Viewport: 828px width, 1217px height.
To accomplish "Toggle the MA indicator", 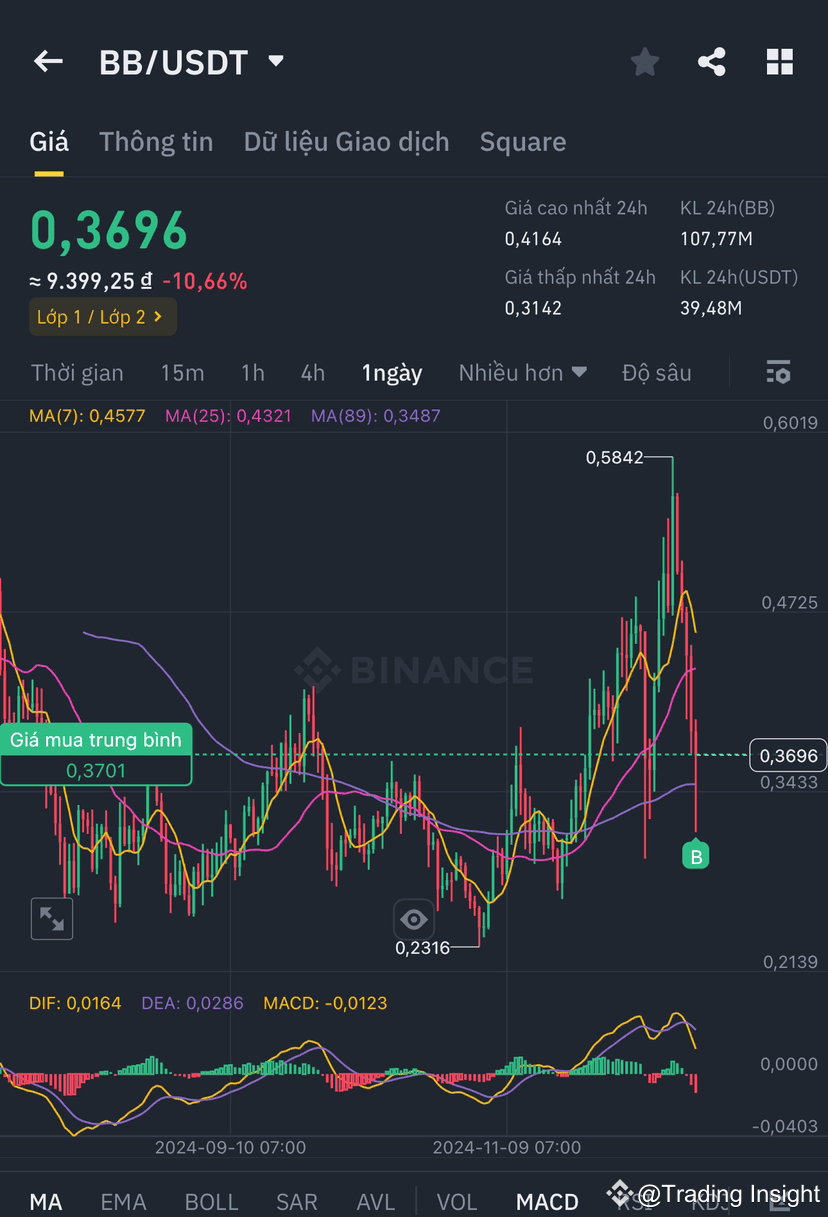I will tap(46, 1201).
